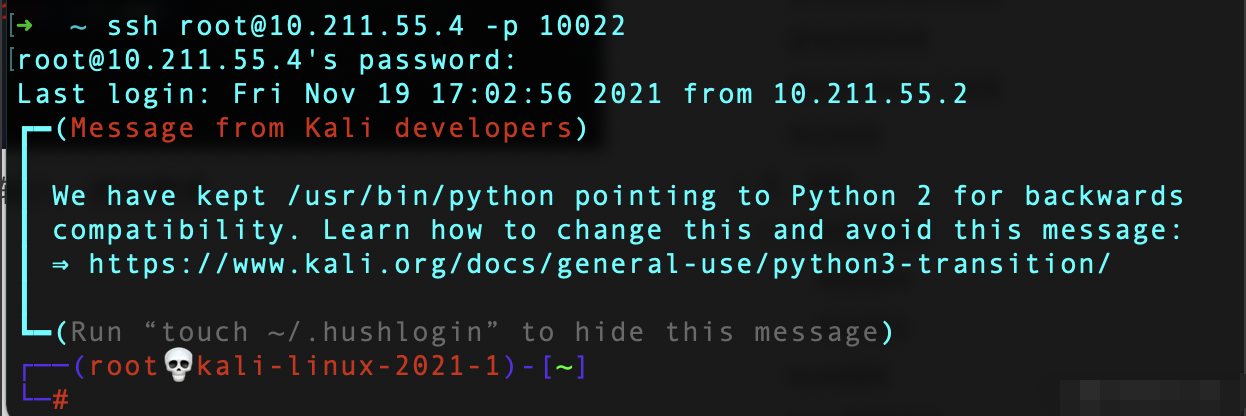Click the double arrow before the URL
Image resolution: width=1246 pixels, height=416 pixels.
coord(60,265)
